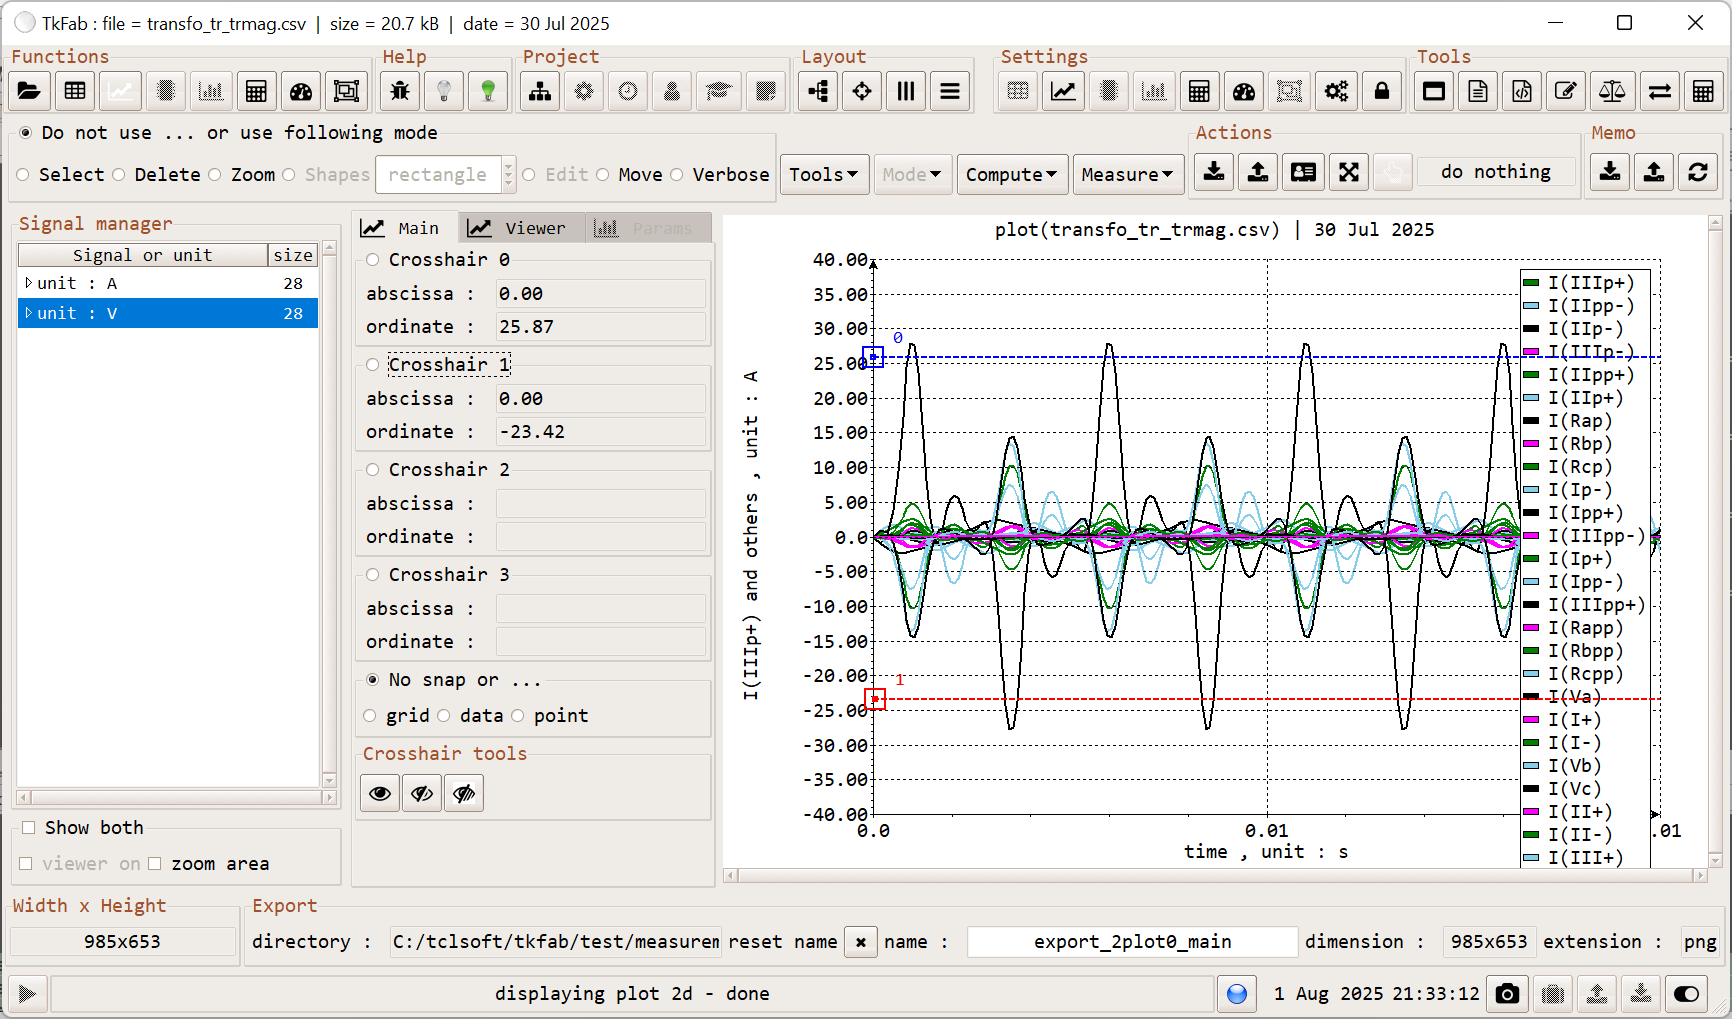The width and height of the screenshot is (1732, 1019).
Task: Click the do nothing action button
Action: click(1495, 172)
